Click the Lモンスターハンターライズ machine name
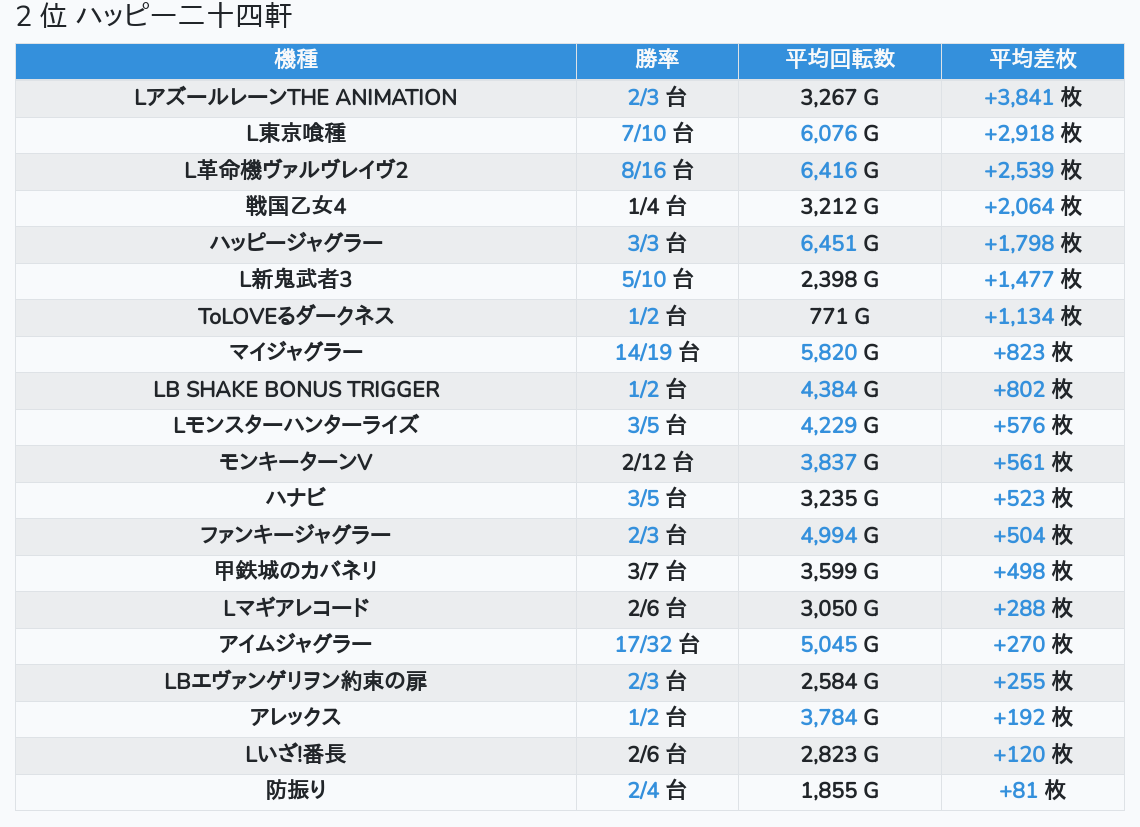 pyautogui.click(x=296, y=426)
